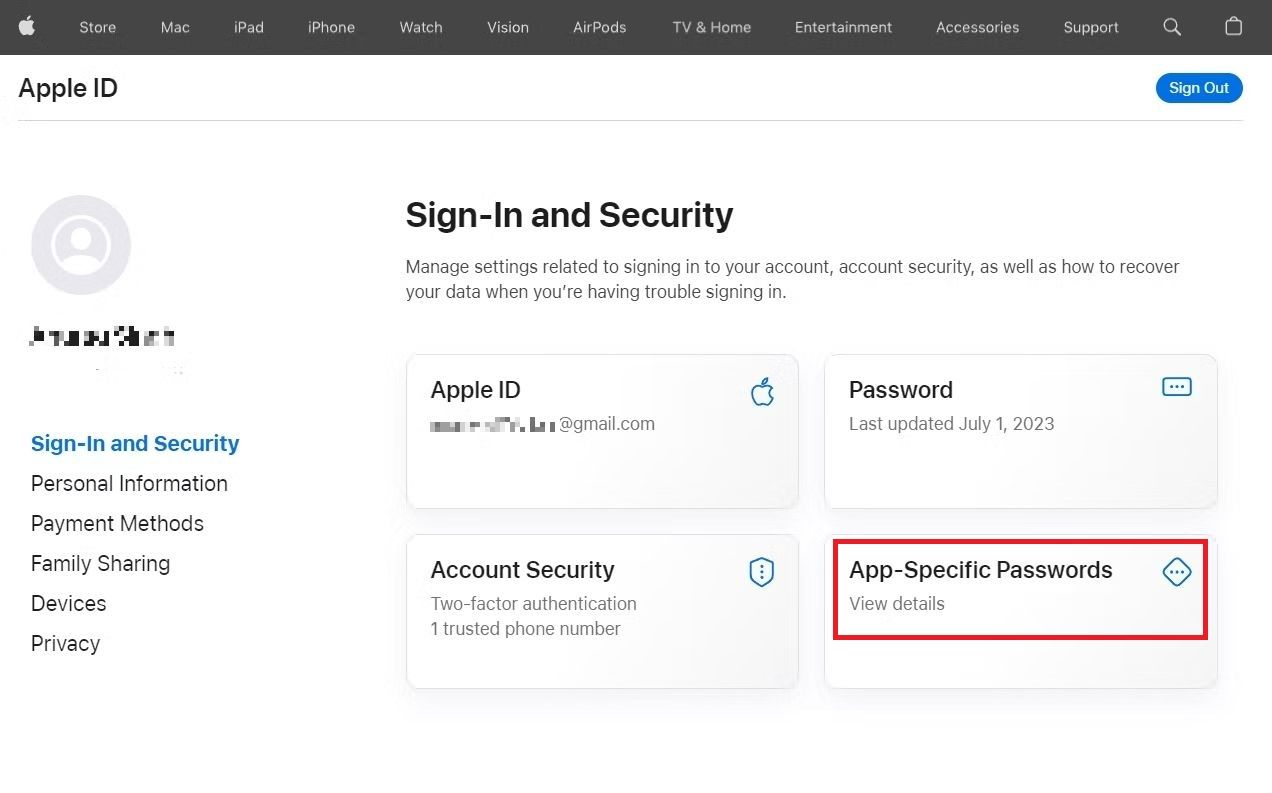
Task: Open App-Specific Passwords details
Action: click(x=1018, y=590)
